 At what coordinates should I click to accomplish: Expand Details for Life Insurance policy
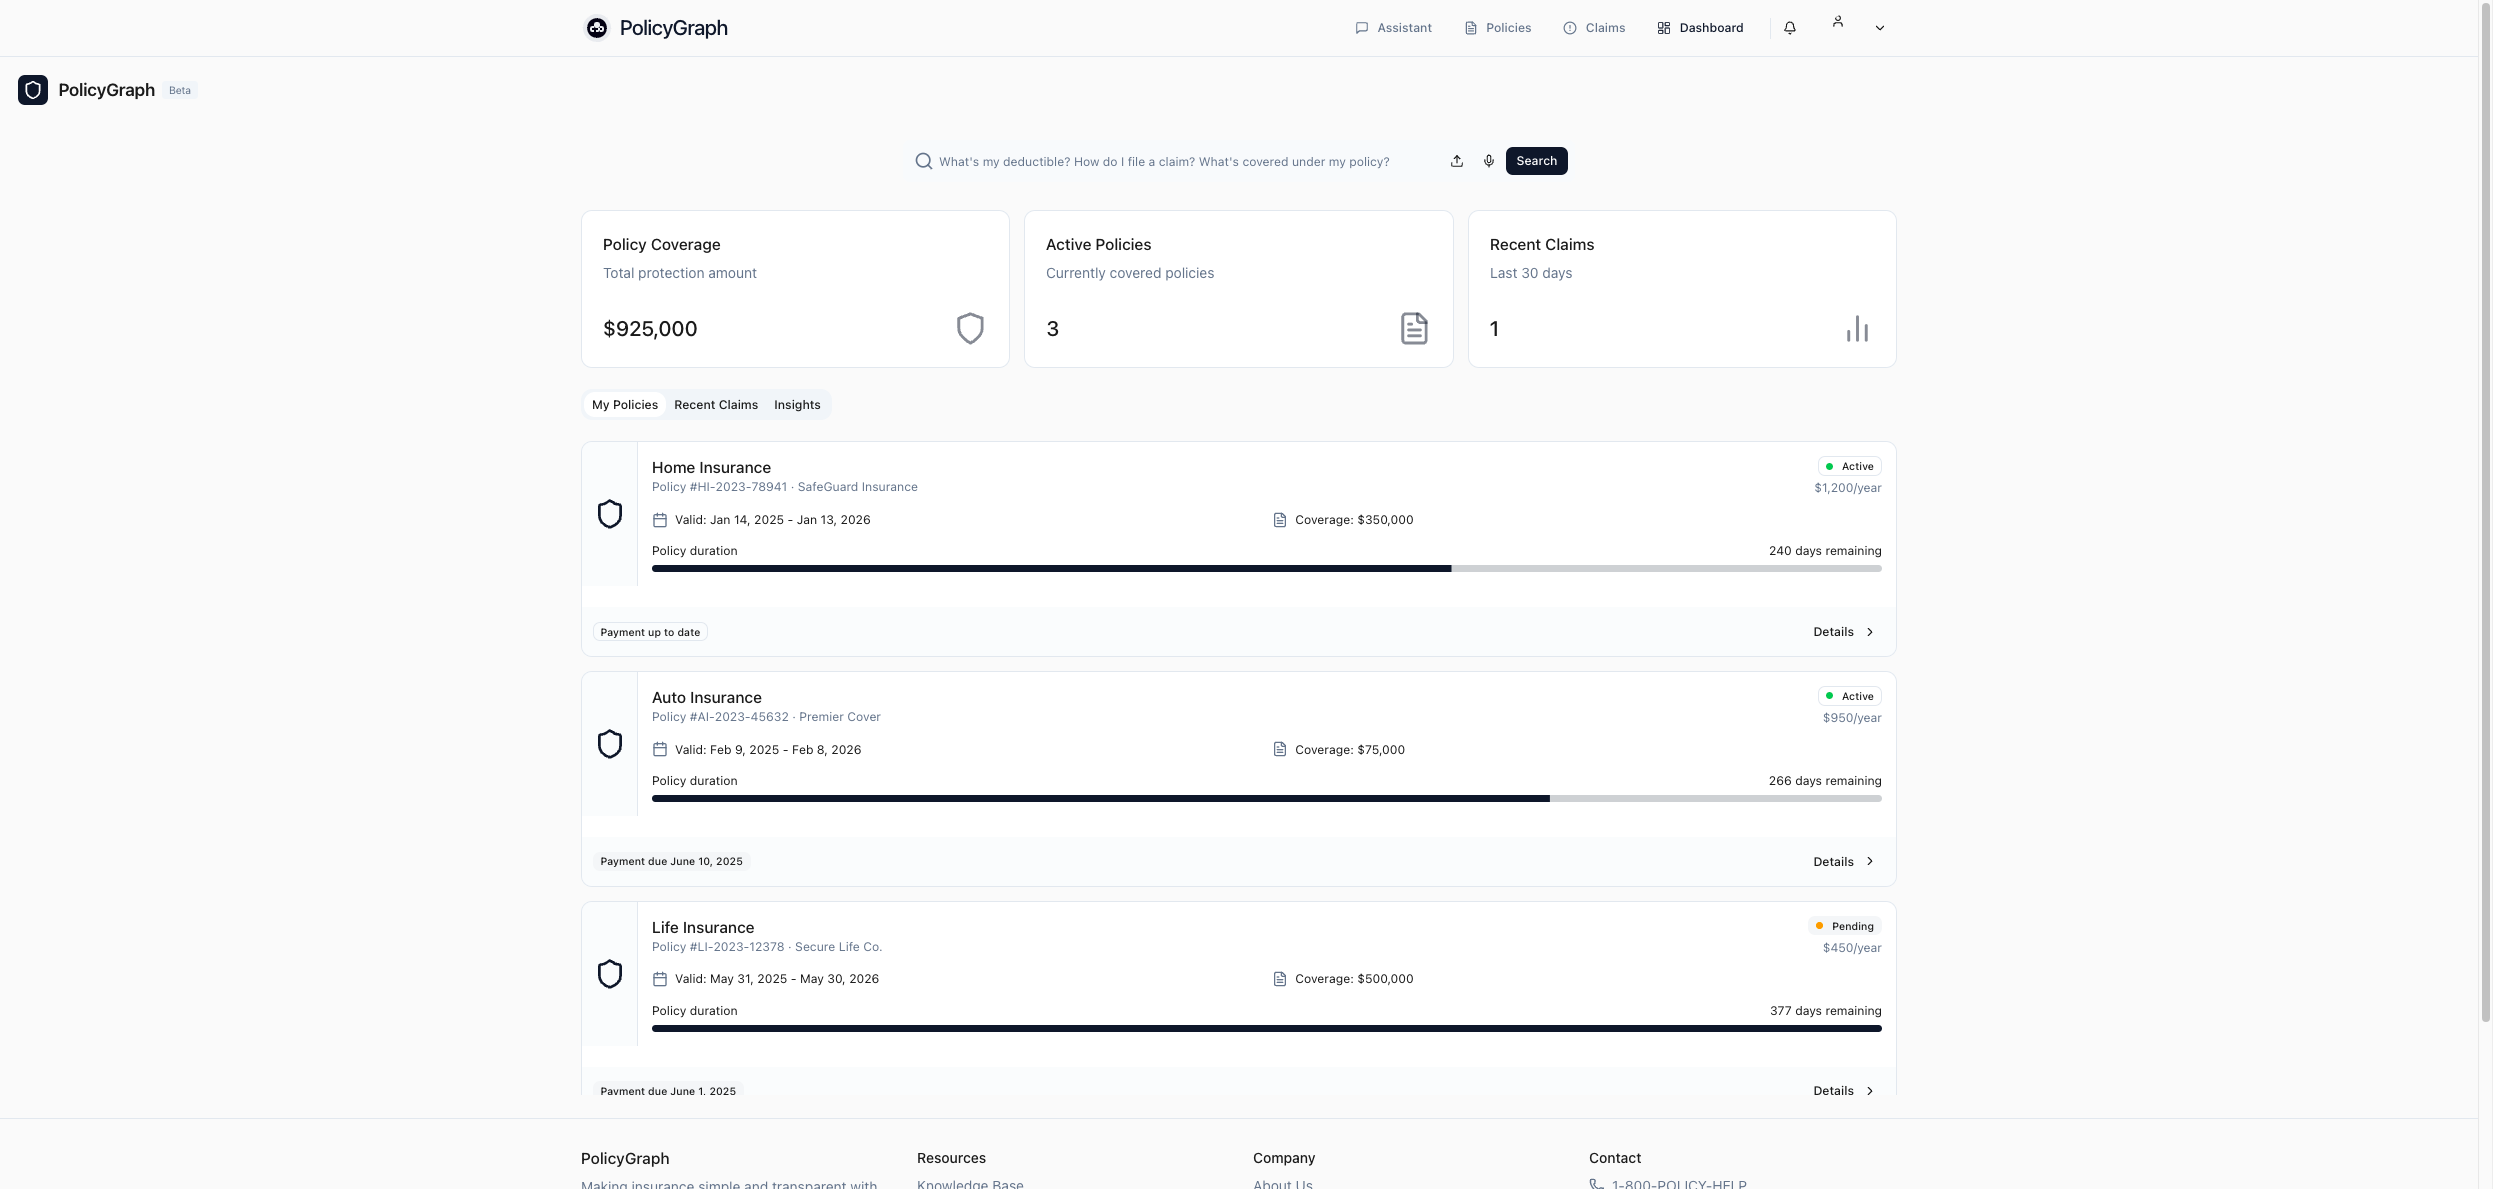click(1843, 1091)
